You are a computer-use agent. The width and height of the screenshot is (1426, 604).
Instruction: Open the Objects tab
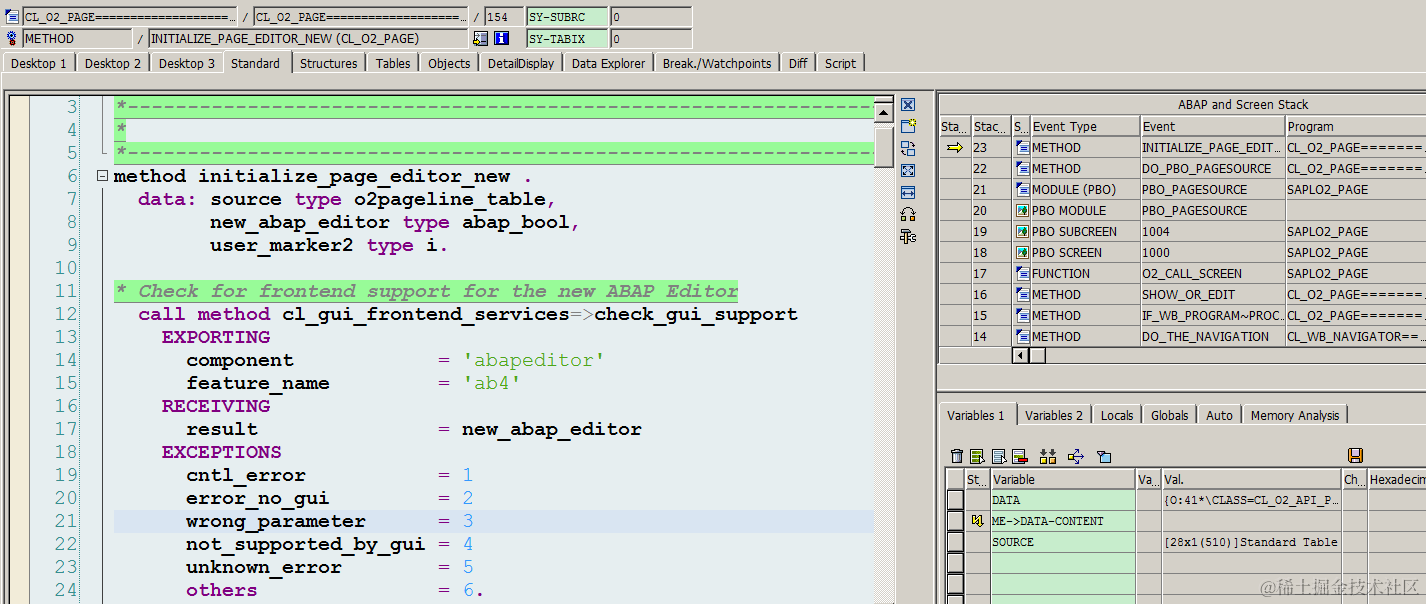point(449,63)
